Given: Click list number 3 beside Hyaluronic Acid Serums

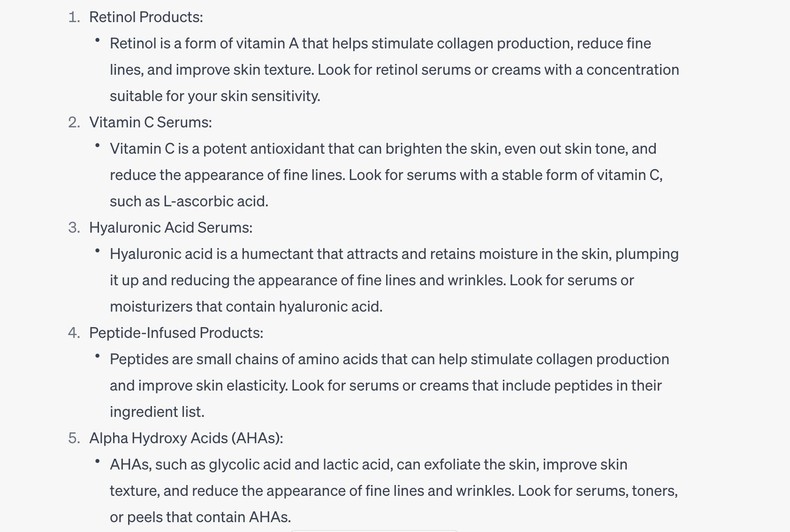Looking at the screenshot, I should (74, 228).
